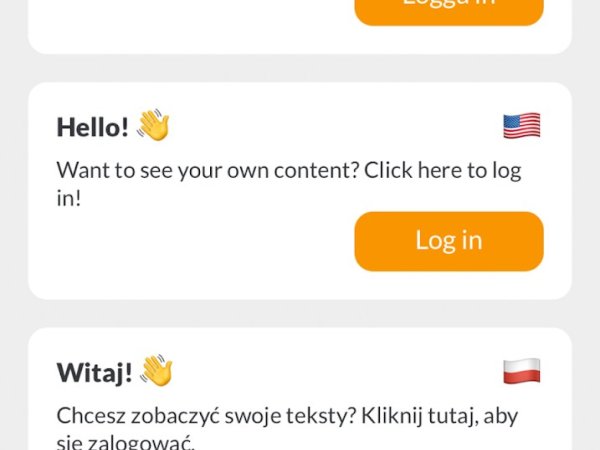Select the Hello! heading text
Viewport: 600px width, 450px height.
pos(93,127)
